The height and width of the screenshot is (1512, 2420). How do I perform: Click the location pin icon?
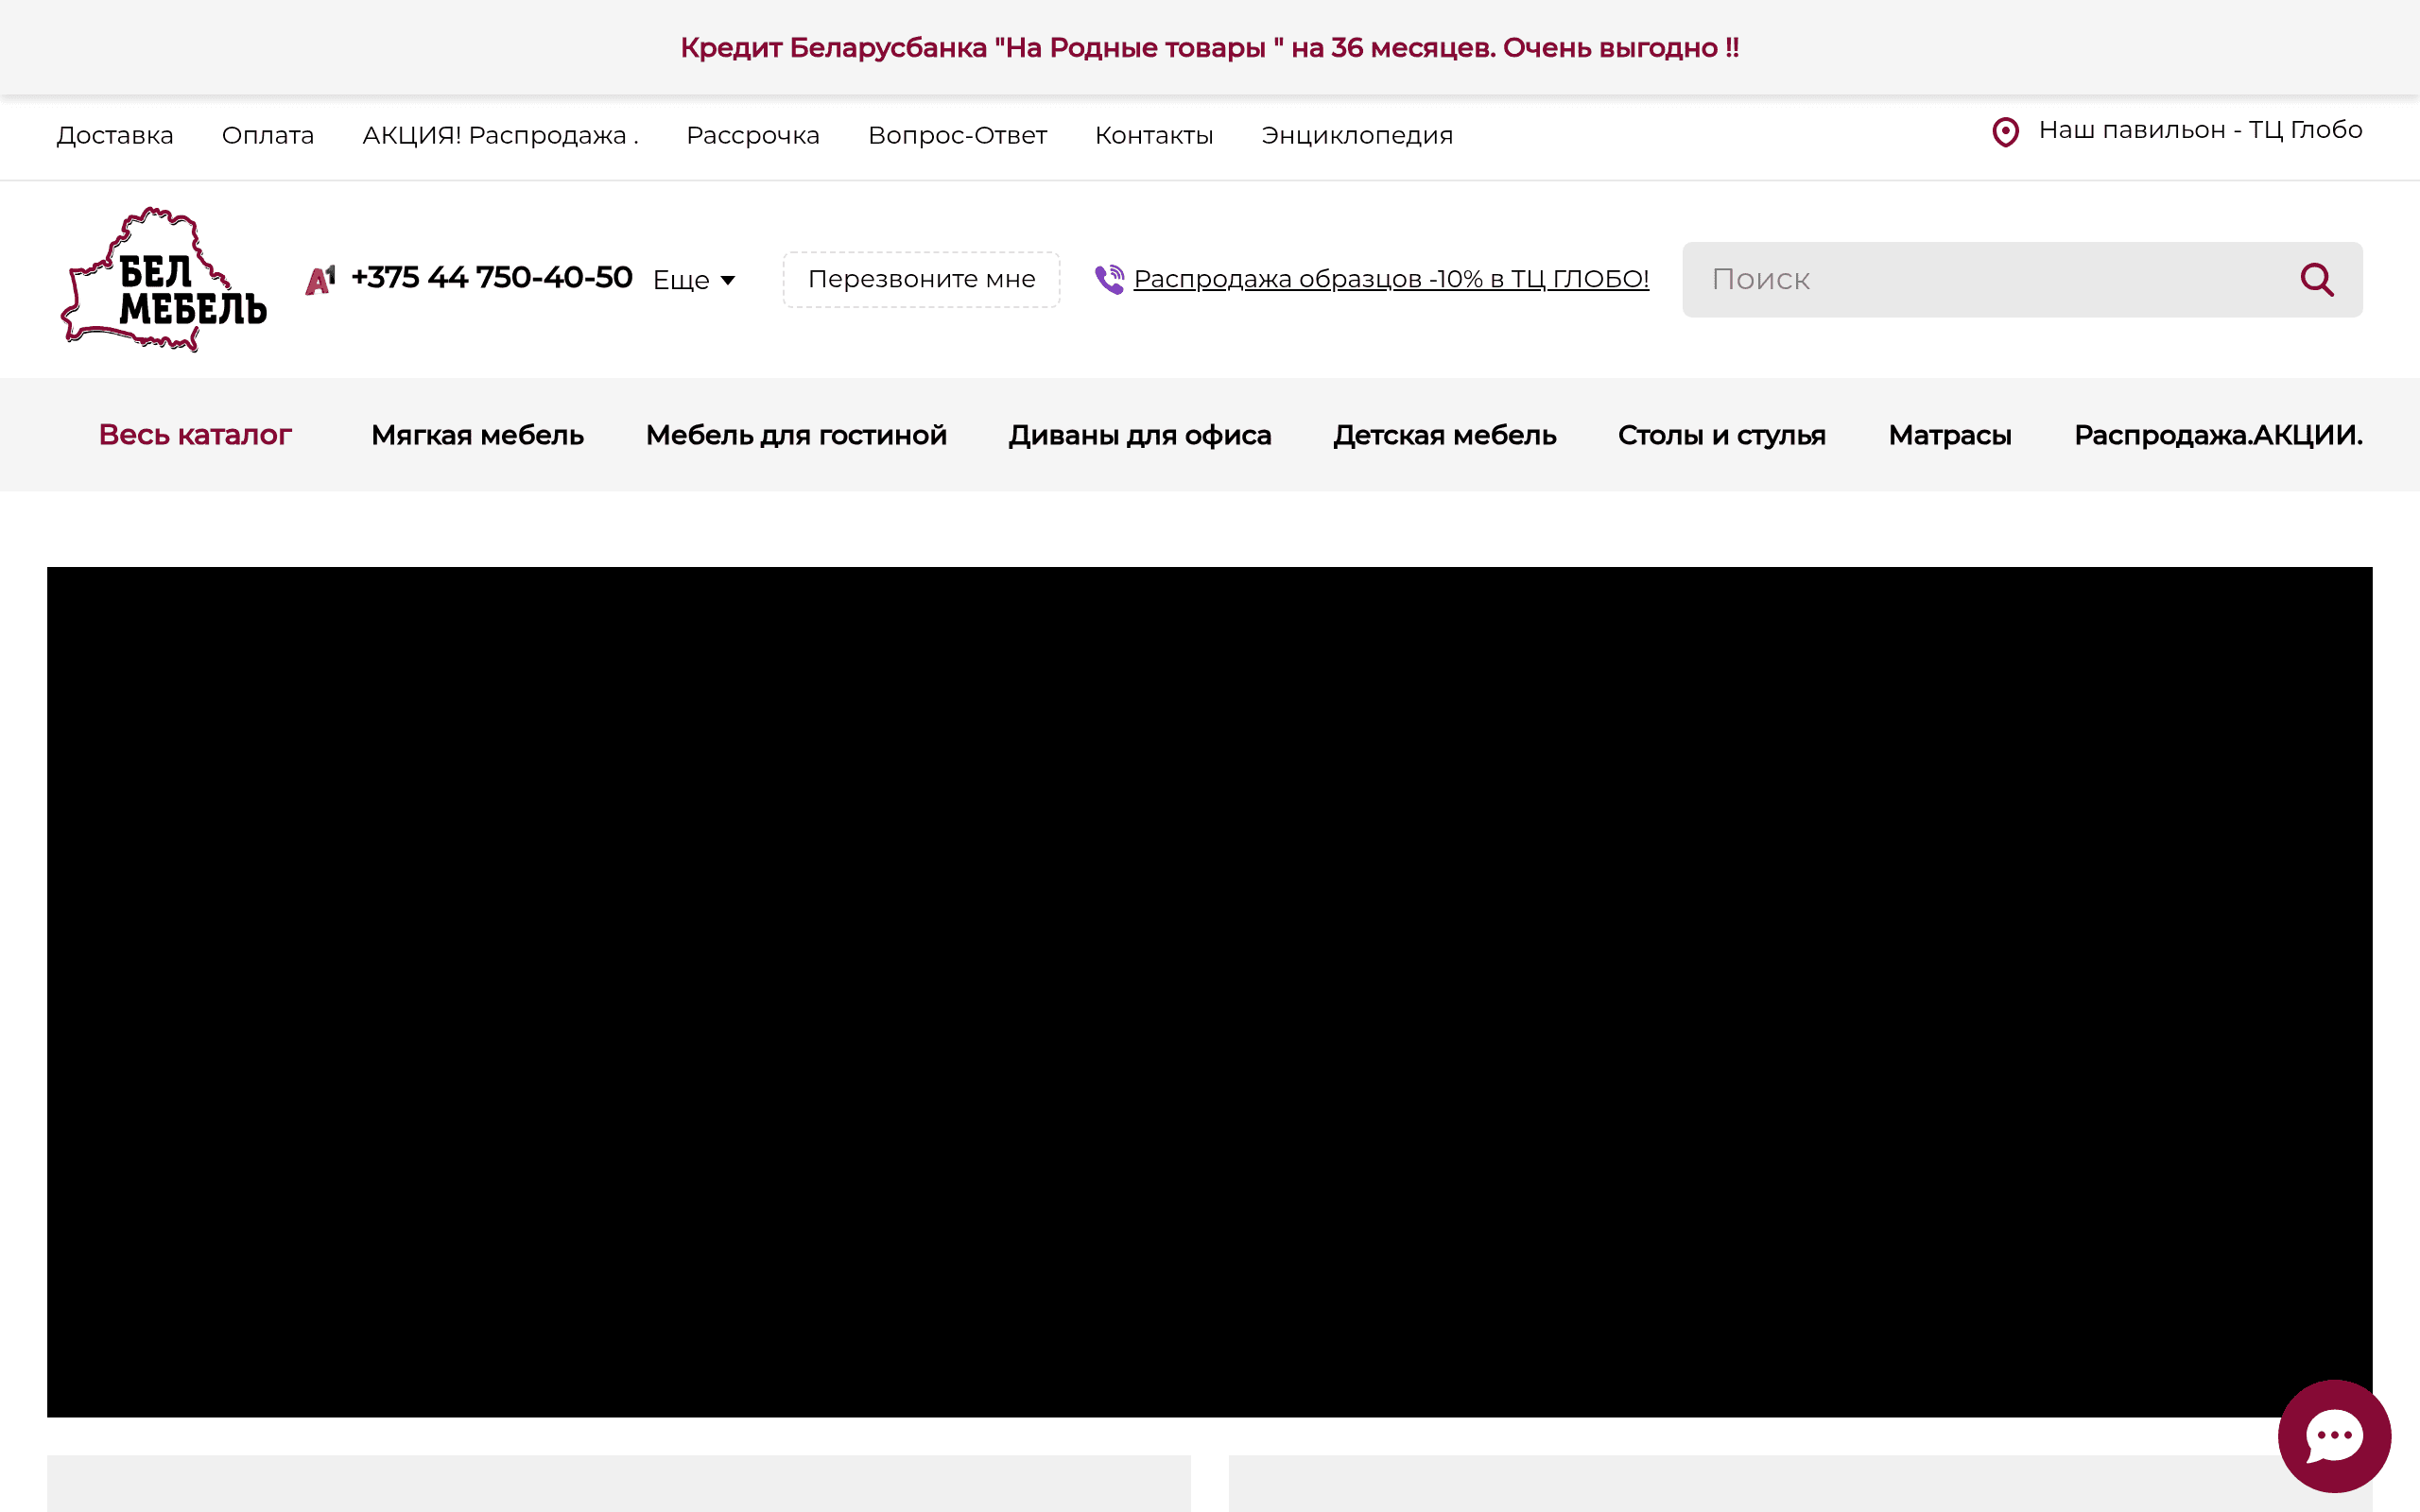[x=2005, y=132]
